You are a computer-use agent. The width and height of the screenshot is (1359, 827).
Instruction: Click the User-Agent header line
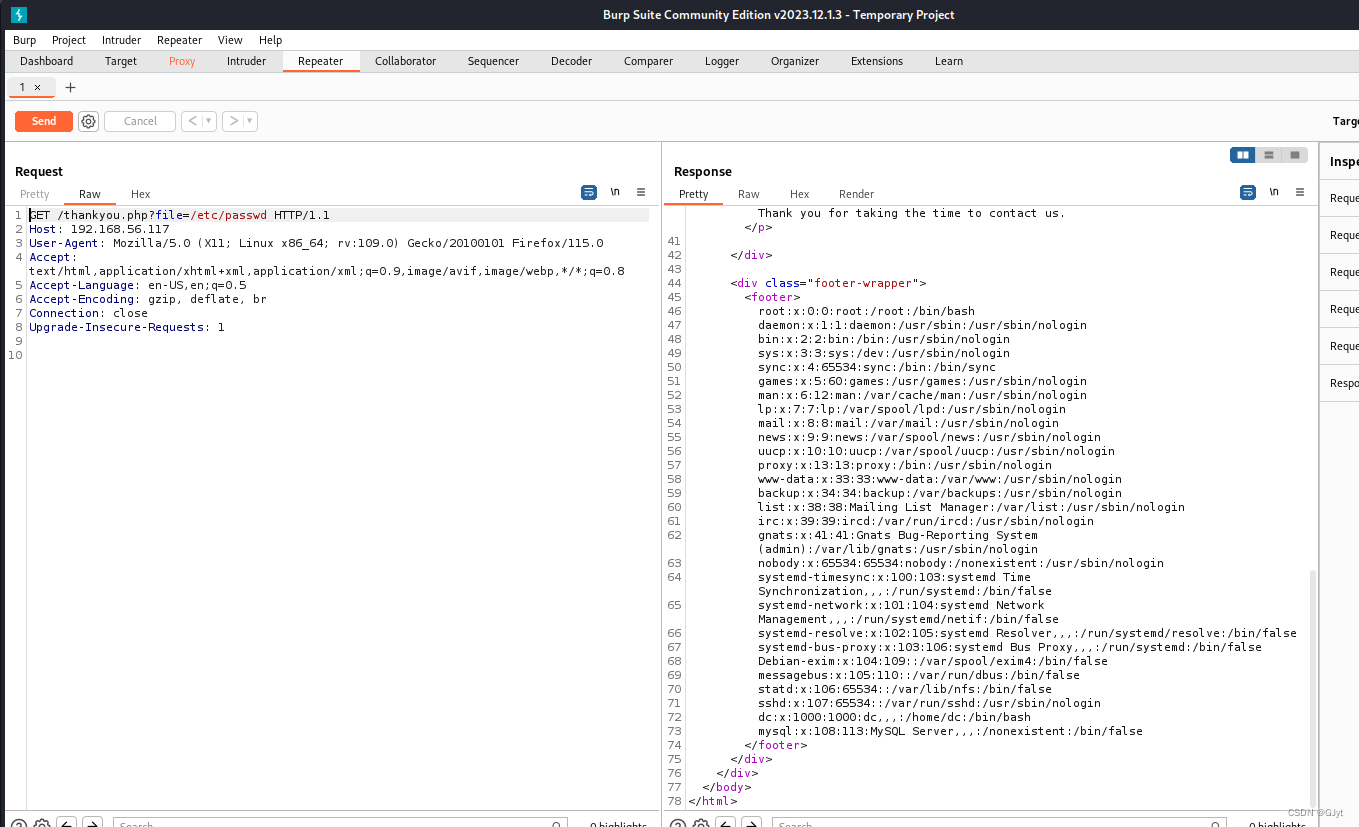tap(316, 243)
